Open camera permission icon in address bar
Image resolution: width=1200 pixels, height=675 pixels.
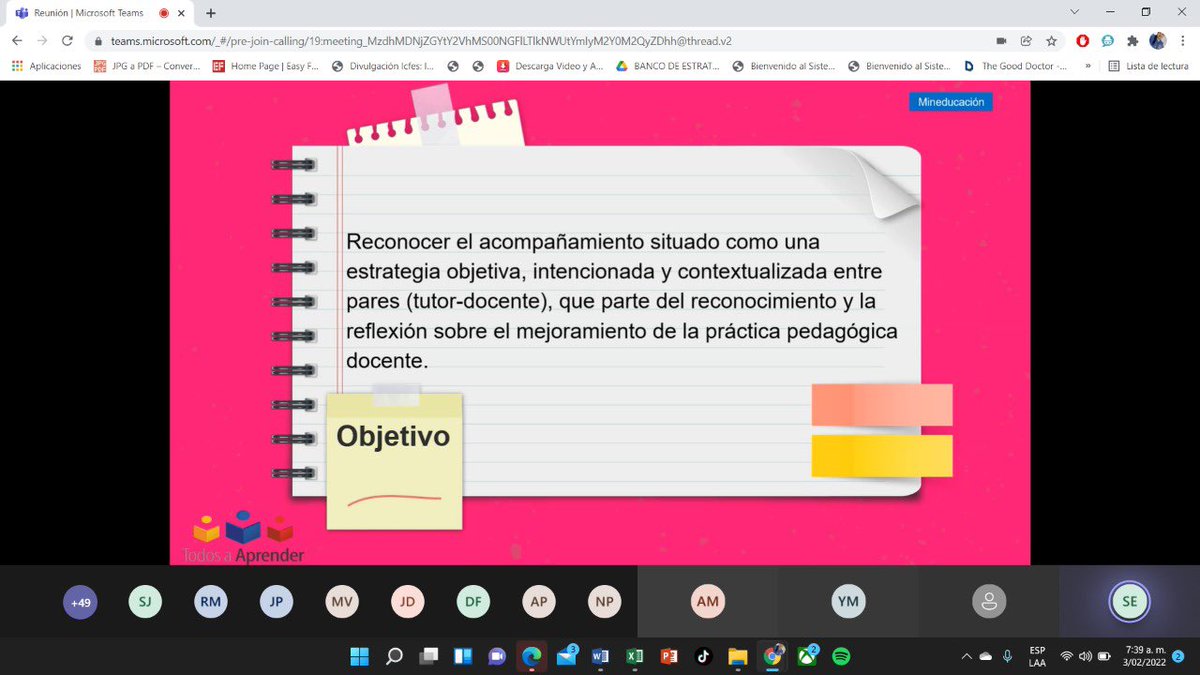(x=1001, y=41)
